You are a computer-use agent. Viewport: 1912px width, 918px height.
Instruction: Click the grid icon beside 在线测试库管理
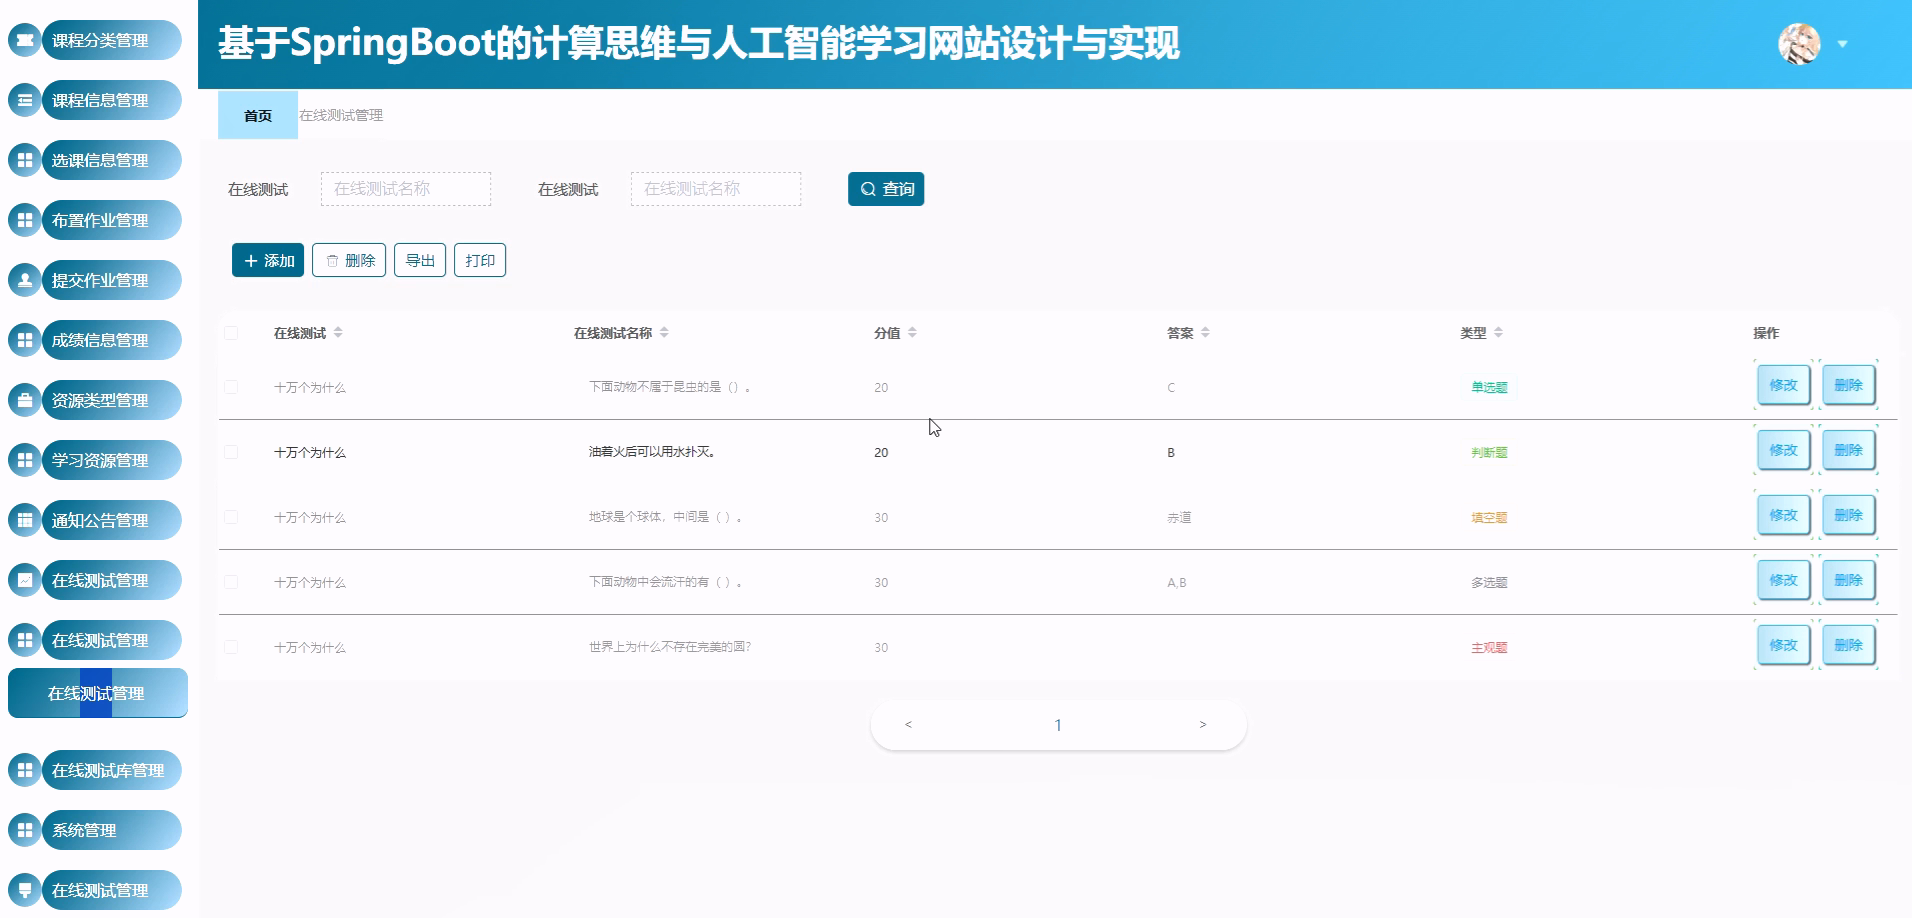click(x=25, y=770)
